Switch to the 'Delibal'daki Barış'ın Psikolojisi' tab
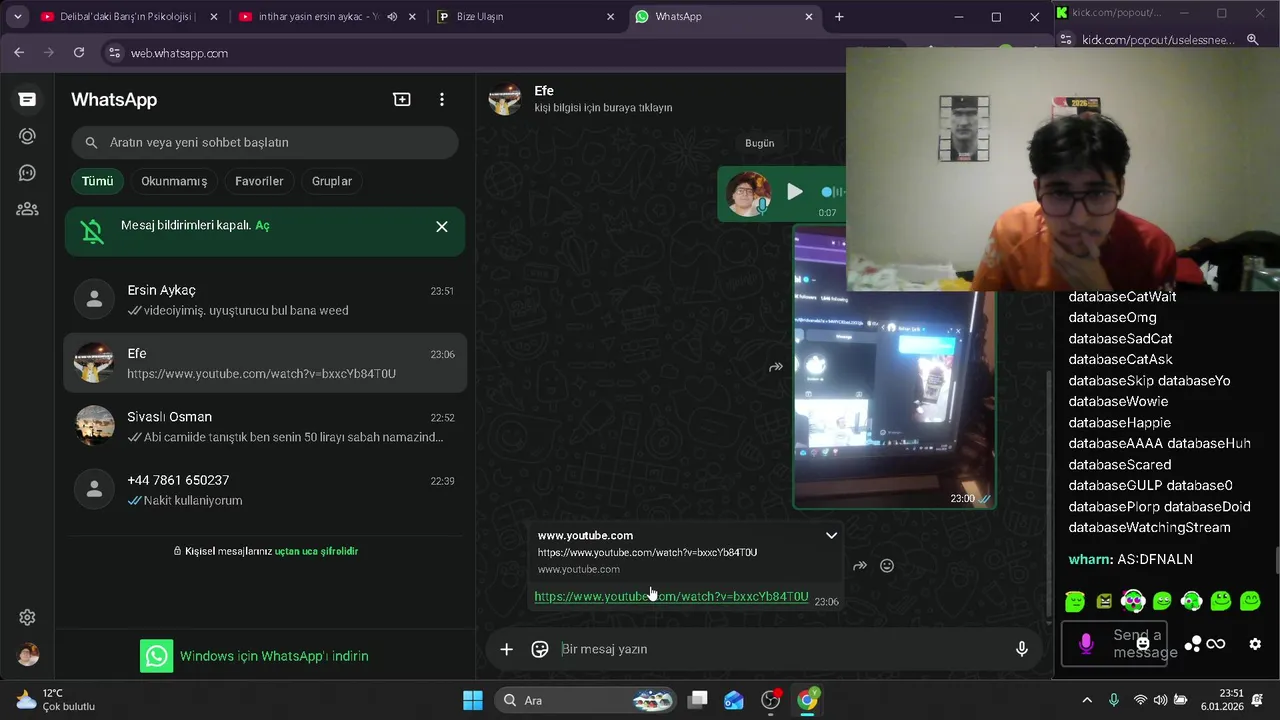 coord(128,17)
